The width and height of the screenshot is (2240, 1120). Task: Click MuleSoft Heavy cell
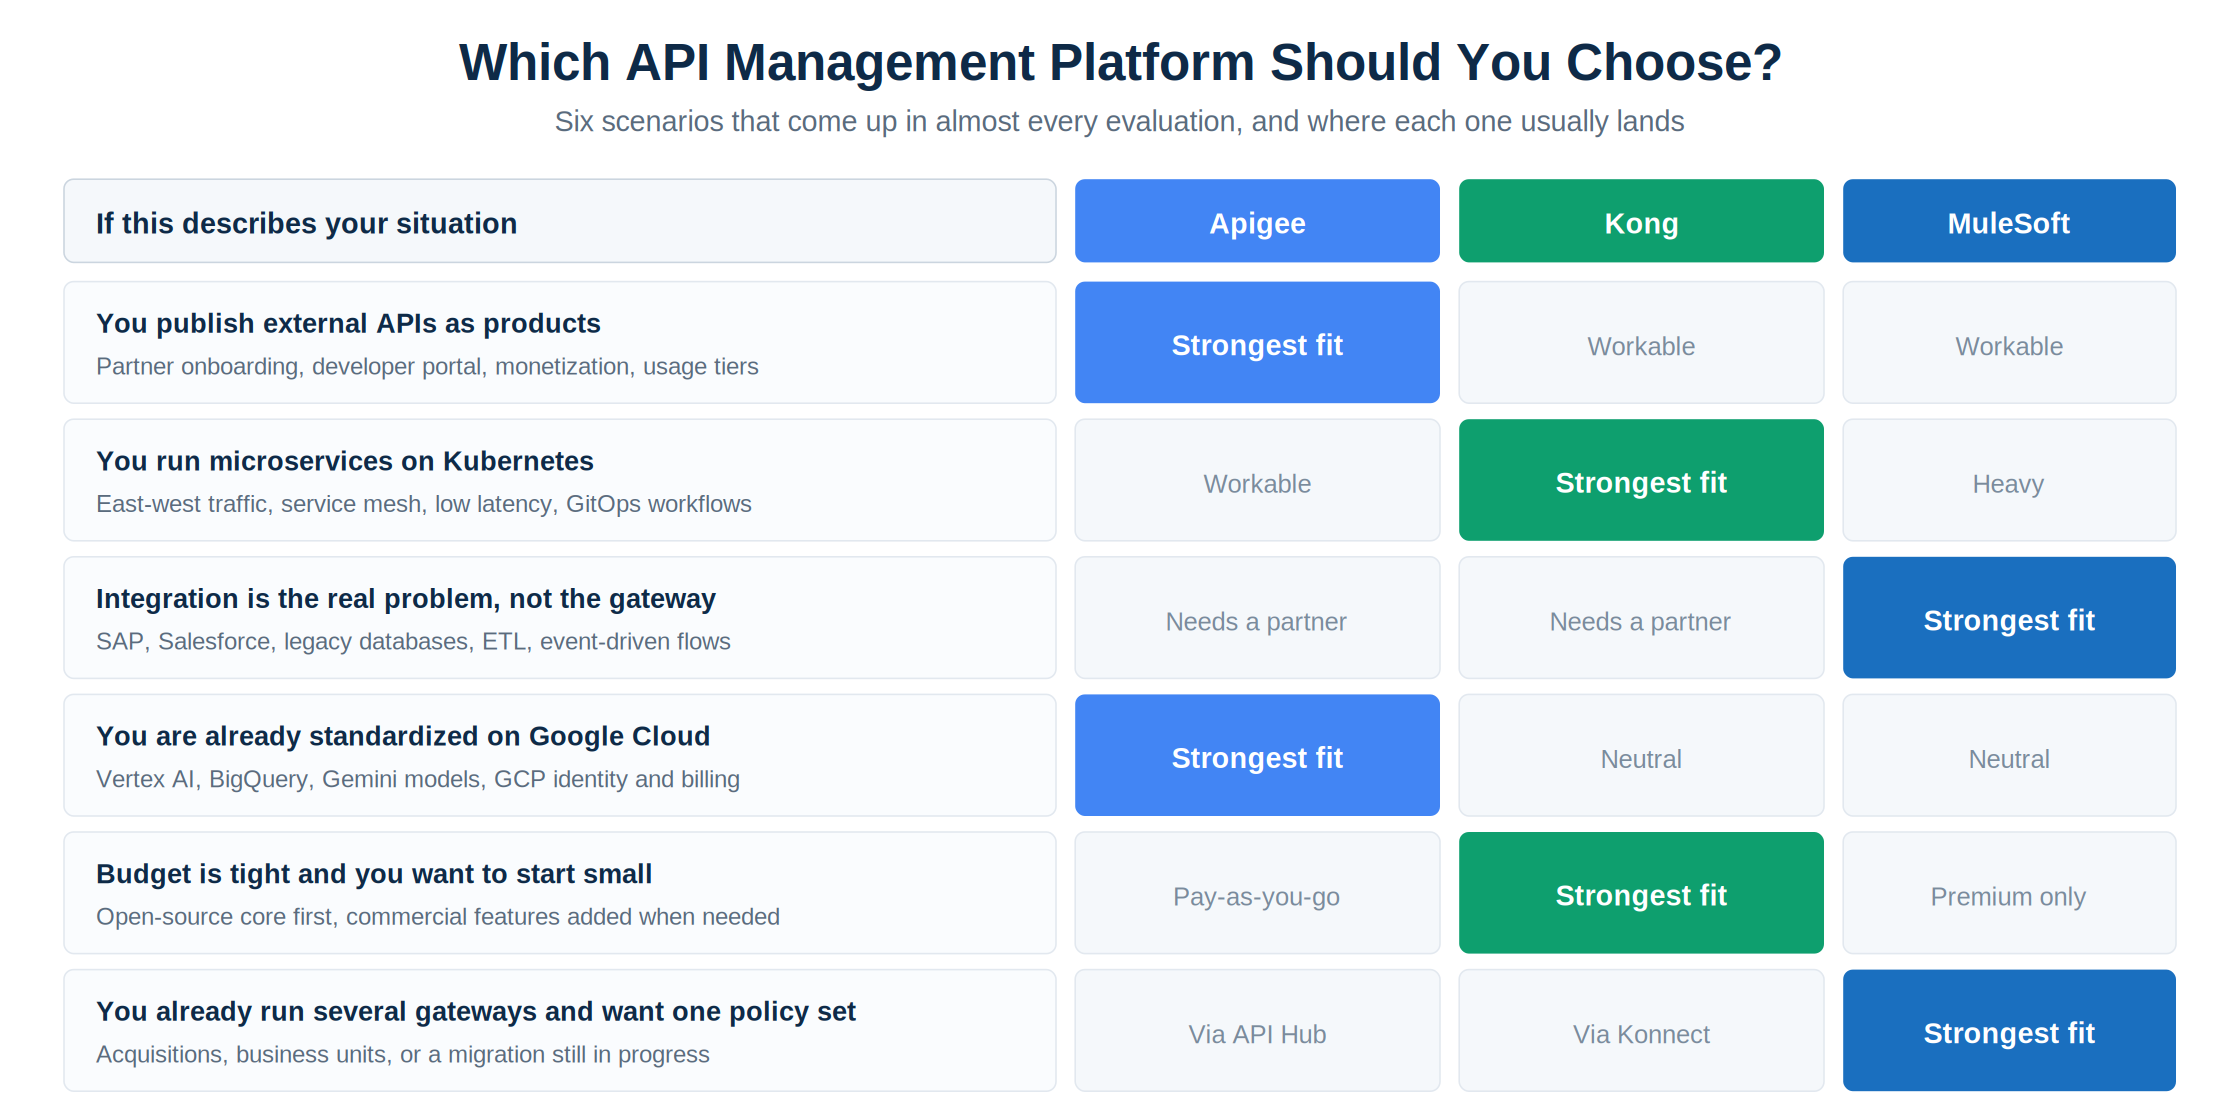coord(2009,480)
